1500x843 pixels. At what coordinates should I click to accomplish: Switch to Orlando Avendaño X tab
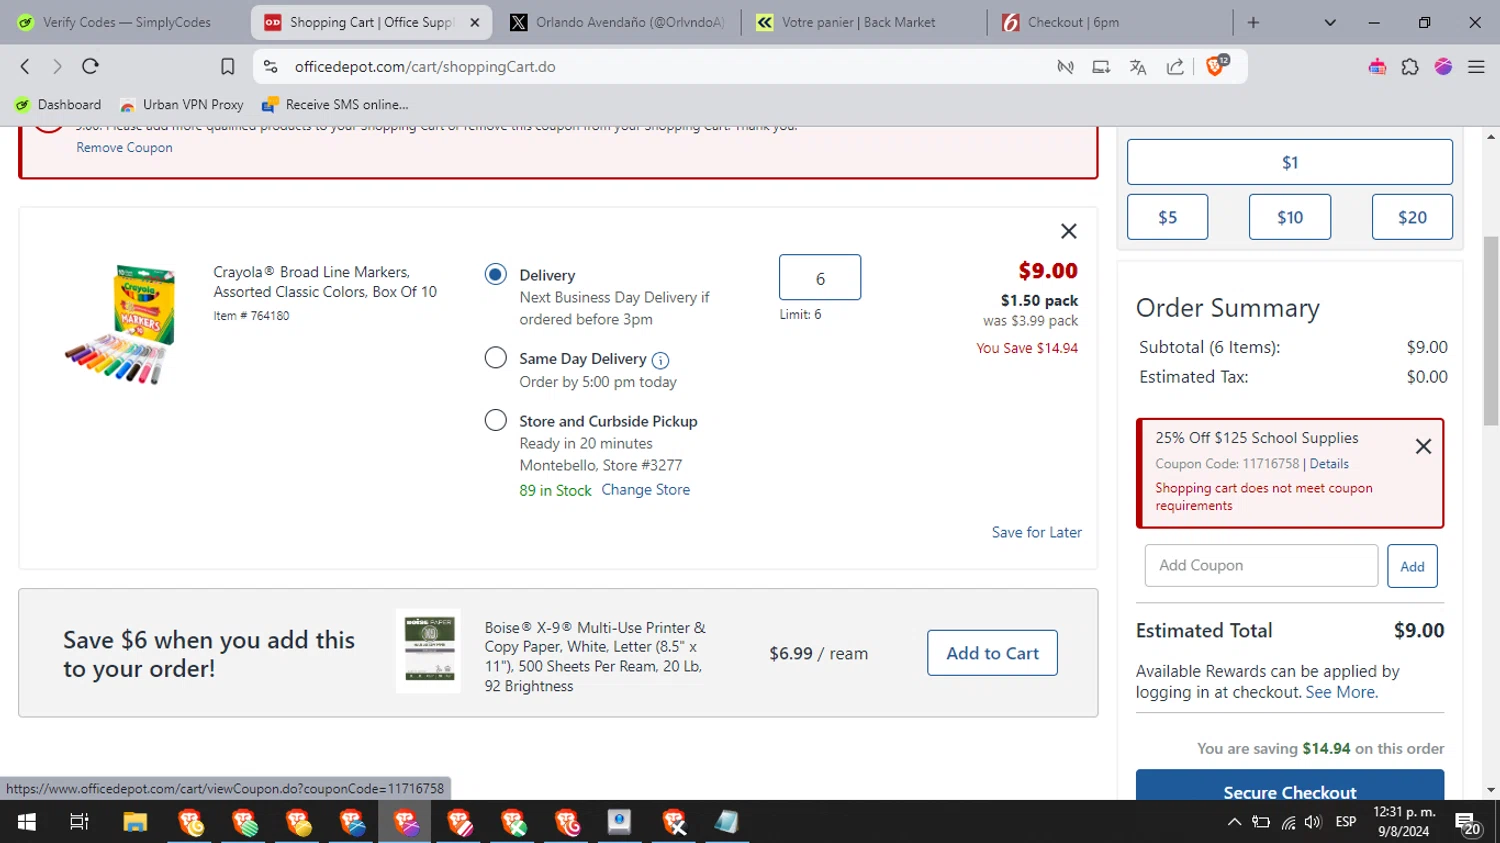617,22
